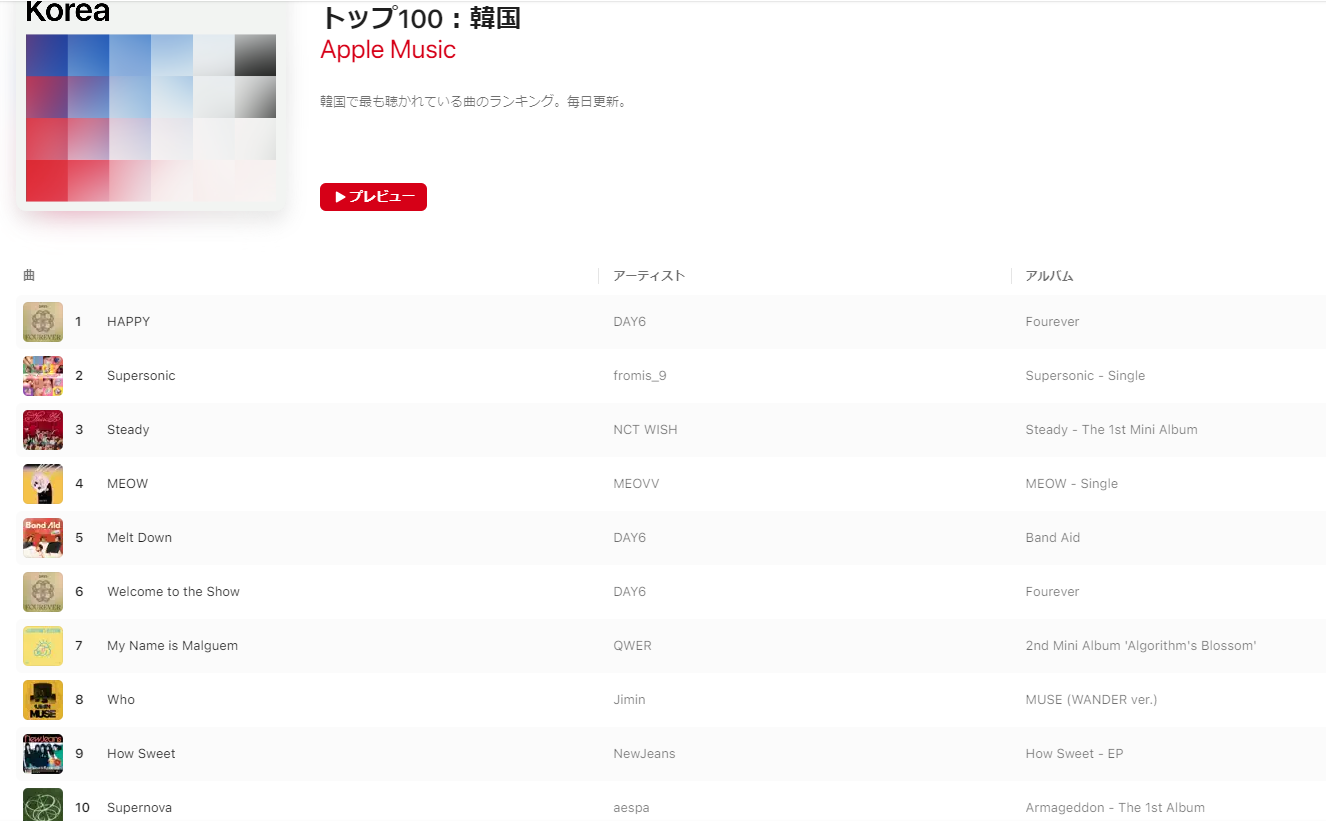Open artist DAY6 in Welcome to the Show row

pyautogui.click(x=629, y=592)
